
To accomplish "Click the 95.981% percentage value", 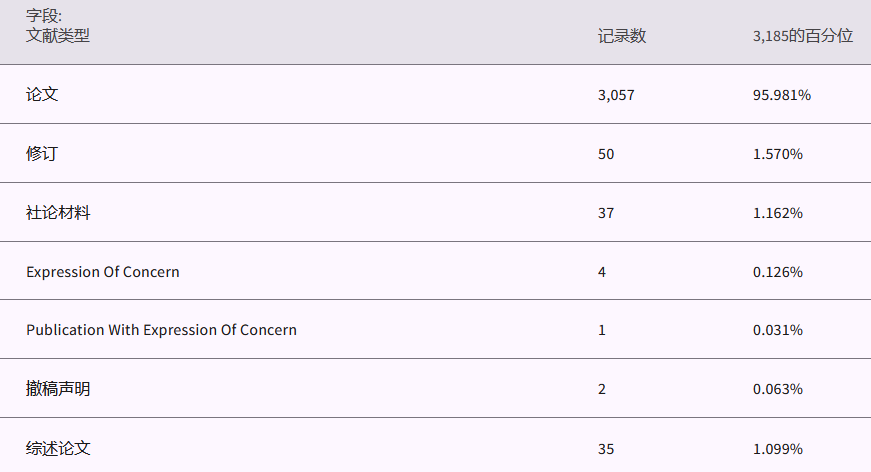I will 781,95.
